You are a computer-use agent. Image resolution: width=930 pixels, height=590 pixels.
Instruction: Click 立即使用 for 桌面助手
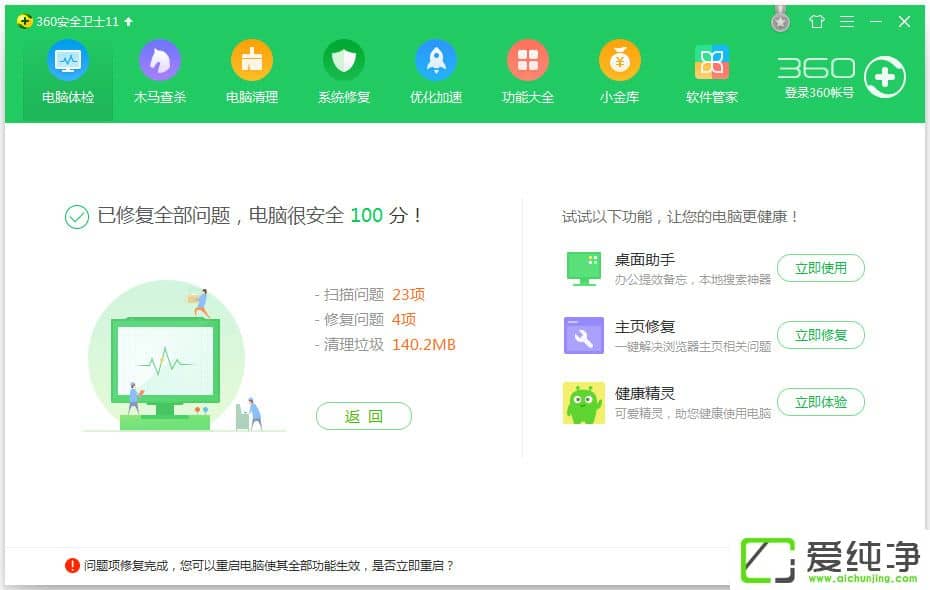[820, 268]
